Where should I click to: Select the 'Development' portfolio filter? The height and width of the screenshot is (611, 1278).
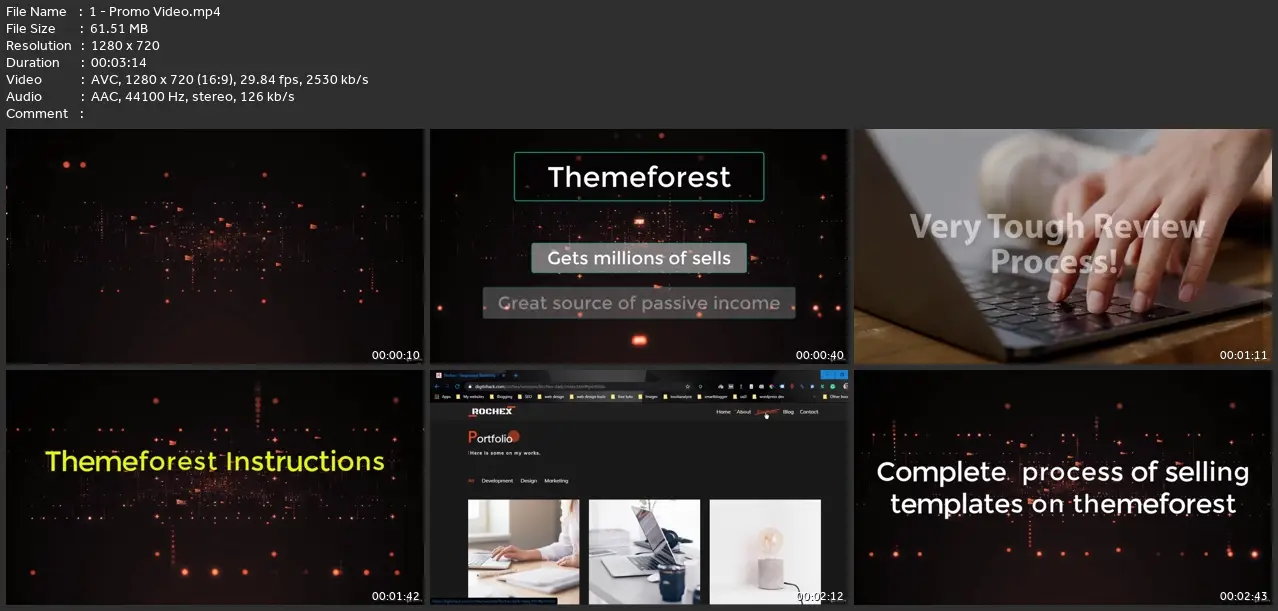coord(497,481)
